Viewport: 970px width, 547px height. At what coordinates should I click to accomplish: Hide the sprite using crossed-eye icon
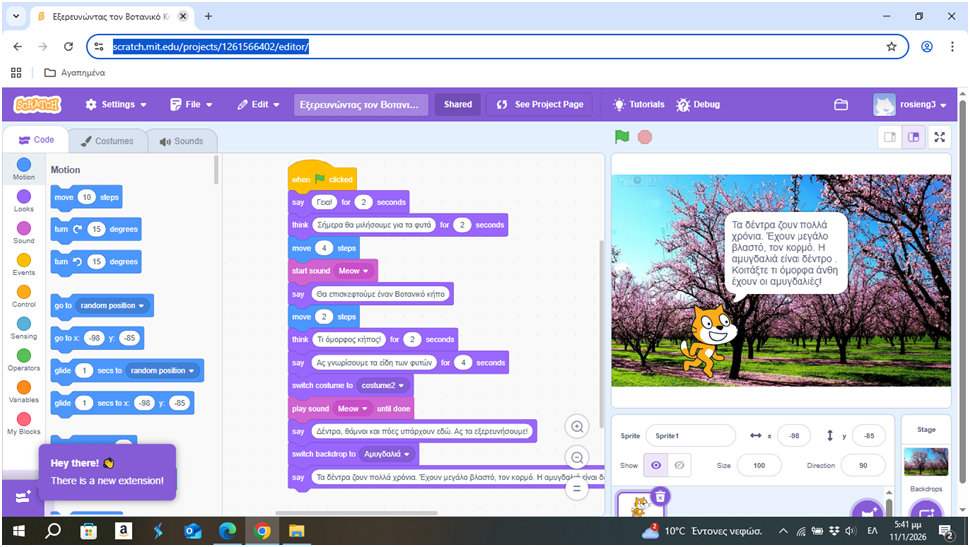tap(680, 466)
